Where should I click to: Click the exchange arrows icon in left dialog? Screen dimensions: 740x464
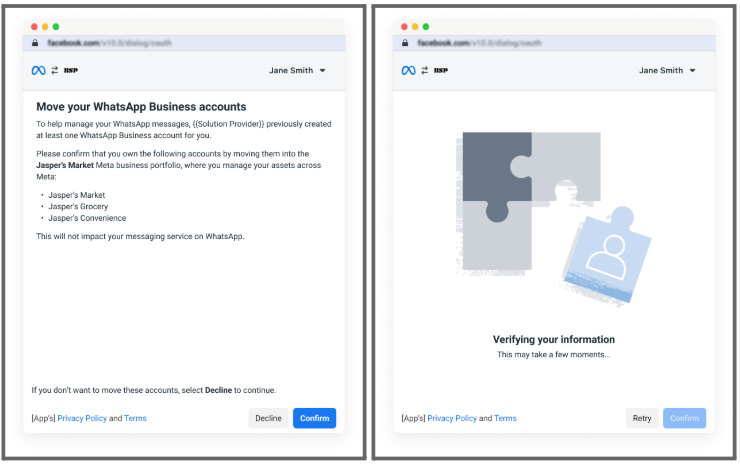(54, 71)
